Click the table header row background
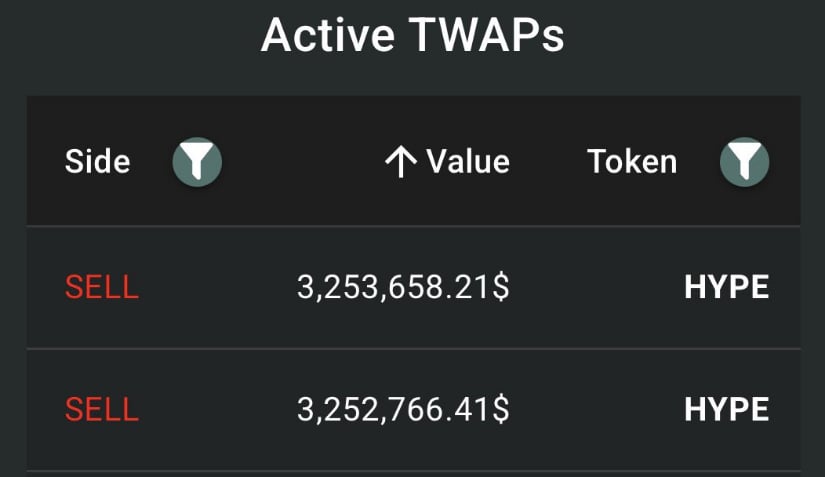The image size is (825, 477). coord(414,161)
